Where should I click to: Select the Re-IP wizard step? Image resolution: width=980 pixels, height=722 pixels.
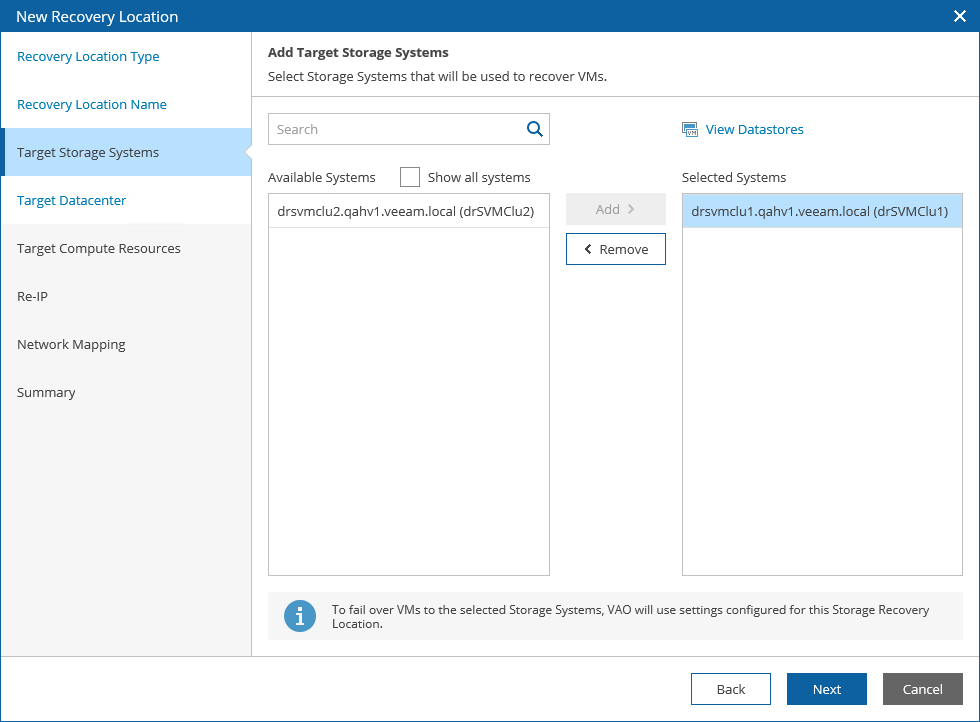[33, 297]
